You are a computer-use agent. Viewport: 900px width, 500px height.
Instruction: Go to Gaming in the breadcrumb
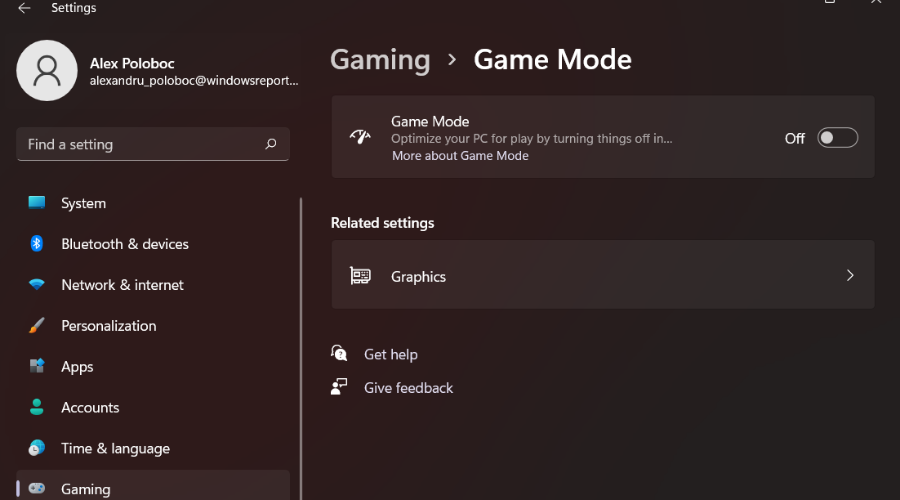380,60
